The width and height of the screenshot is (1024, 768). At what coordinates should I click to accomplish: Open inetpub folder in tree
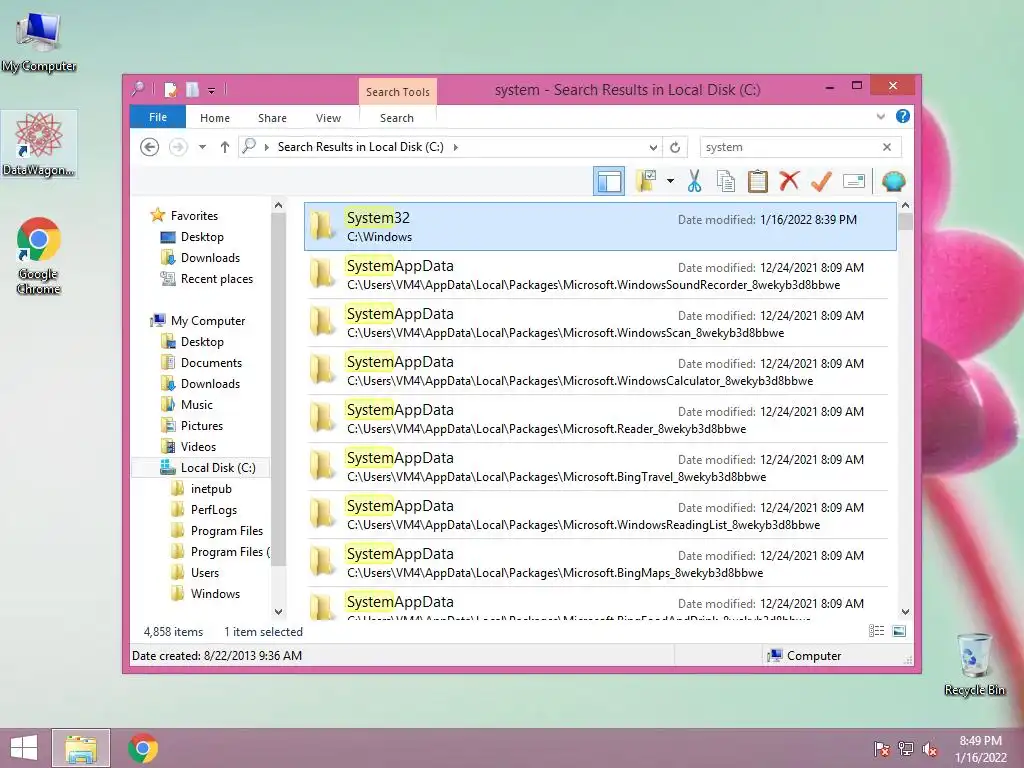pyautogui.click(x=211, y=488)
